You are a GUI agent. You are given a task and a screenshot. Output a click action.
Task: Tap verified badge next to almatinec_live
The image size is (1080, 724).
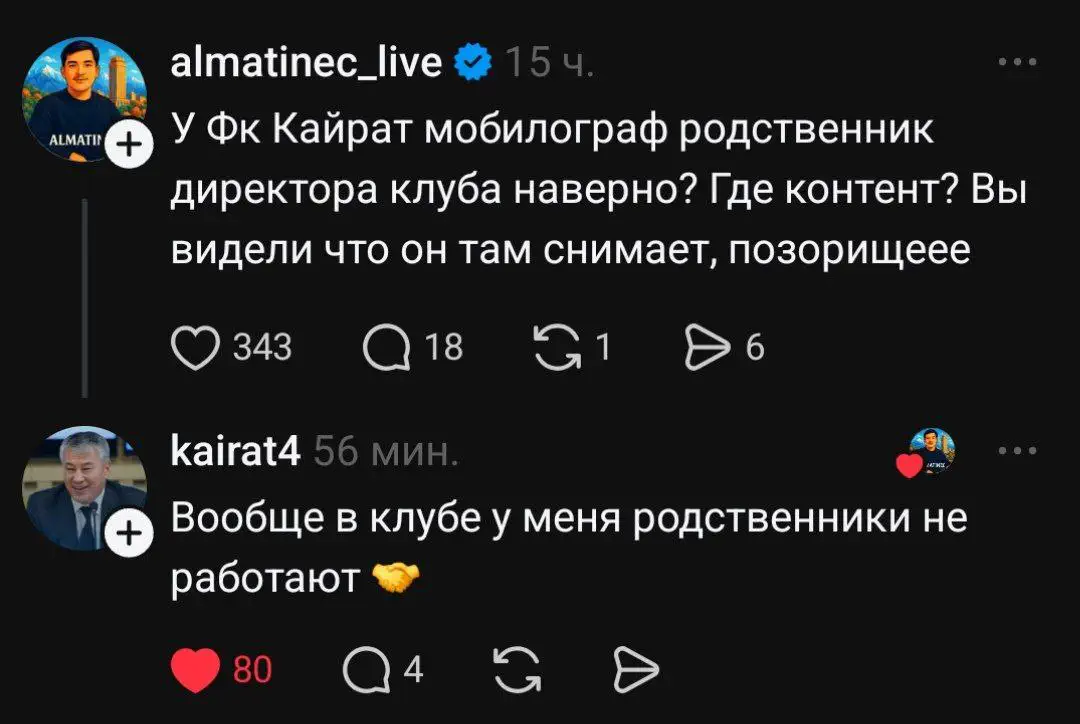[473, 63]
